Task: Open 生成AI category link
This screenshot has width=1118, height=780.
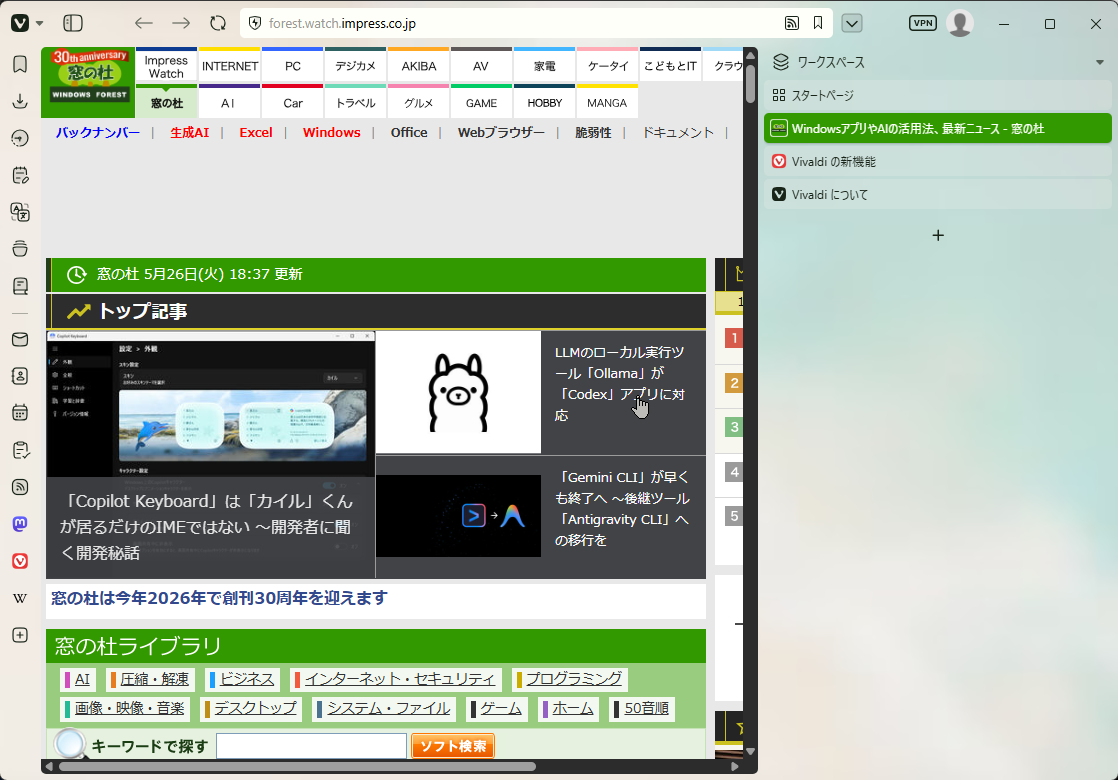Action: point(190,133)
